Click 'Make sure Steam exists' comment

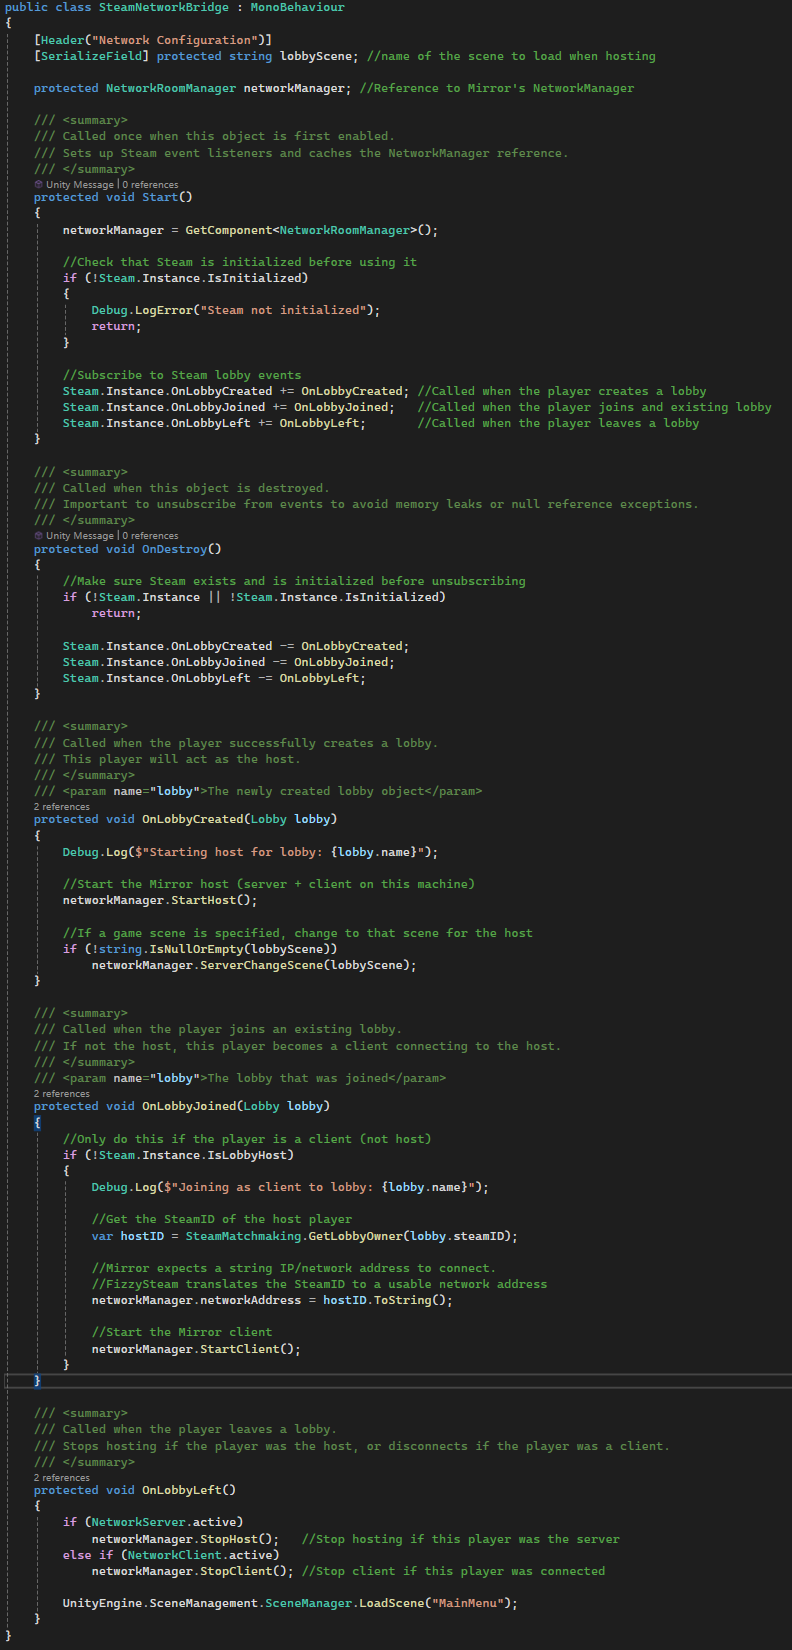tap(294, 581)
